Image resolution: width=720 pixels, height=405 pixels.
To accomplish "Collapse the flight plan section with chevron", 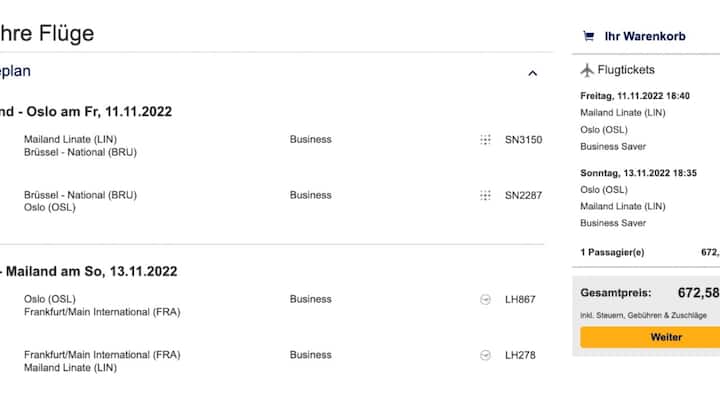I will point(533,73).
